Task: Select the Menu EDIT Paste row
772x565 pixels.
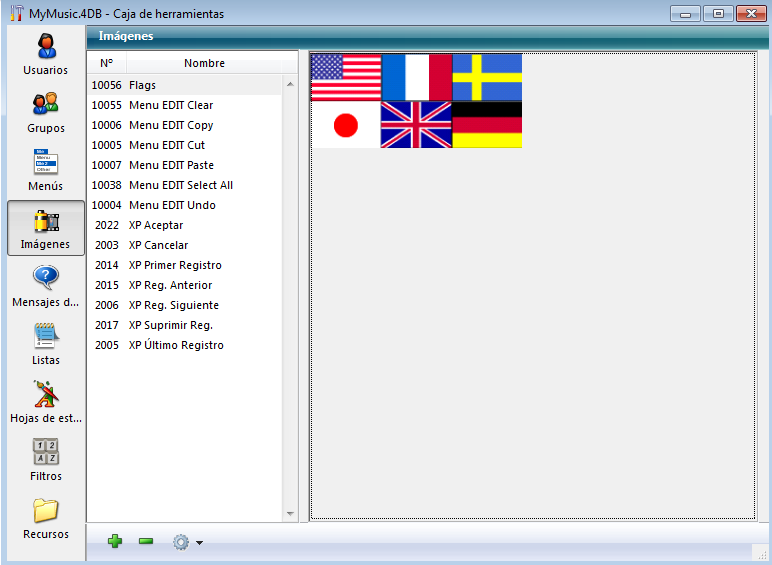Action: pyautogui.click(x=185, y=165)
